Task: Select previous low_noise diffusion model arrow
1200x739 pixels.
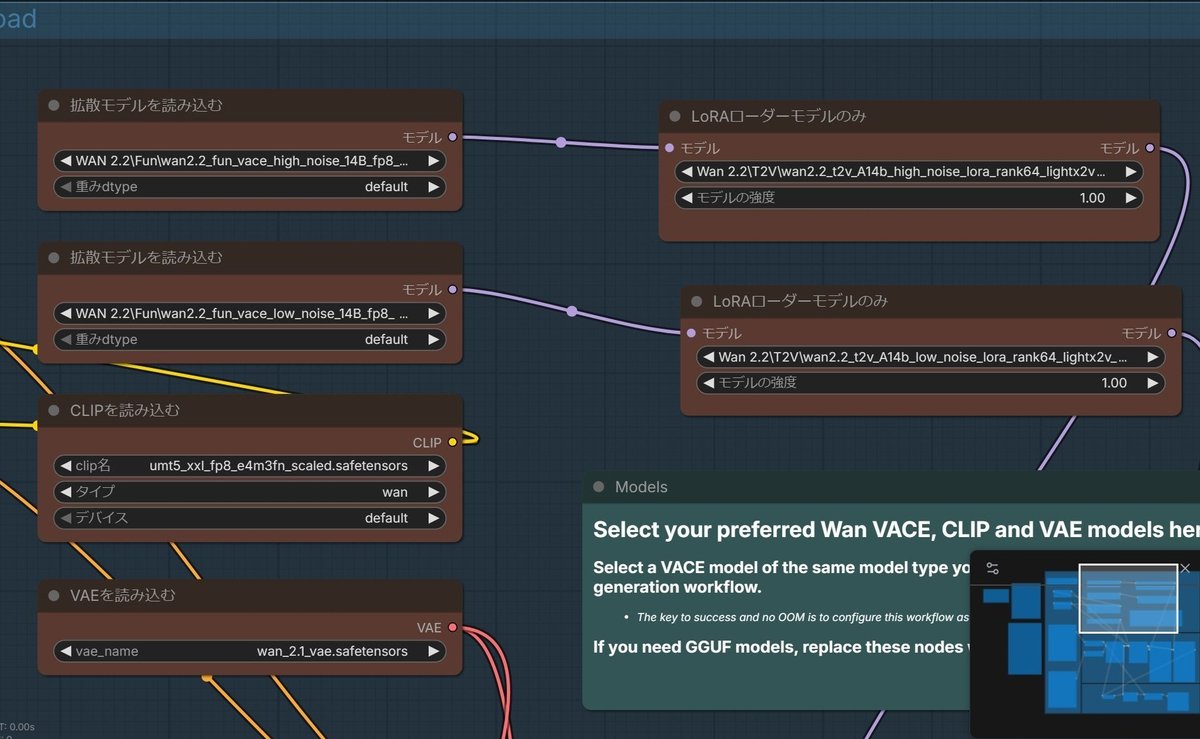Action: tap(66, 314)
